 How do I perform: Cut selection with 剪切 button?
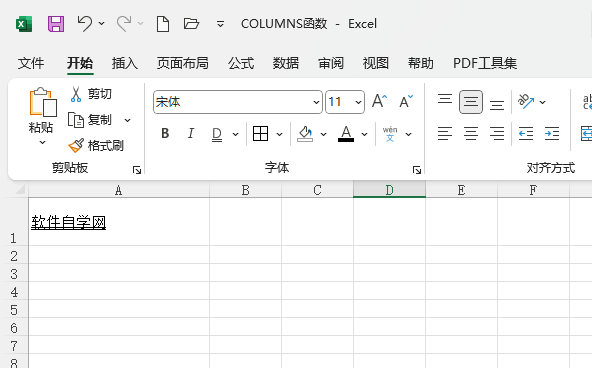coord(91,94)
